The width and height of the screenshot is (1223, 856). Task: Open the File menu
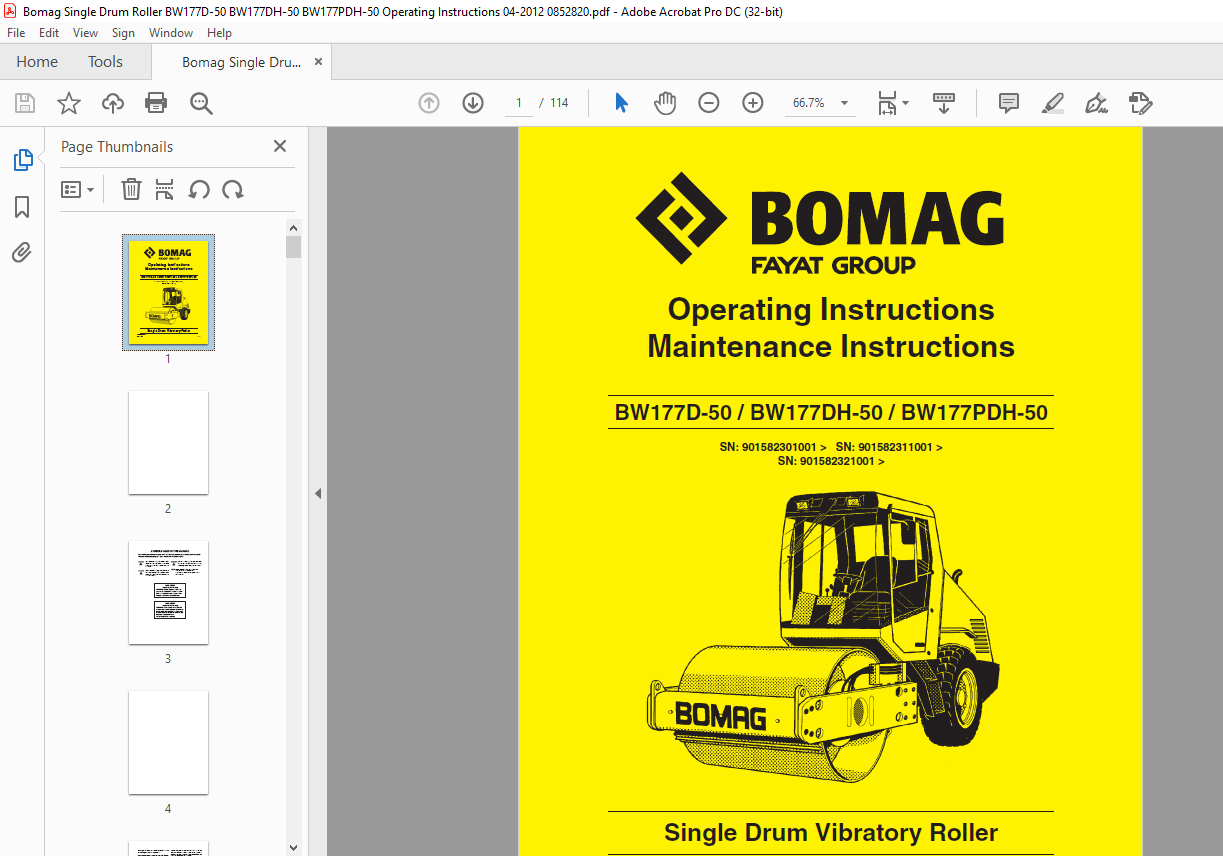pos(16,33)
